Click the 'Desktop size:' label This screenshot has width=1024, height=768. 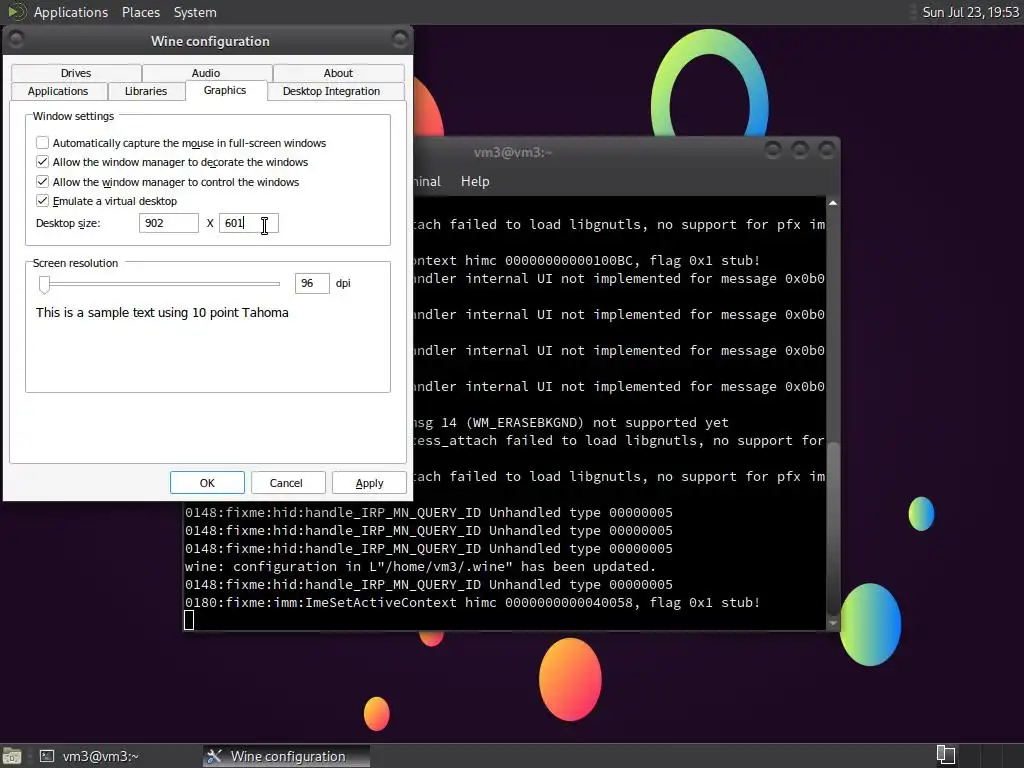[68, 223]
